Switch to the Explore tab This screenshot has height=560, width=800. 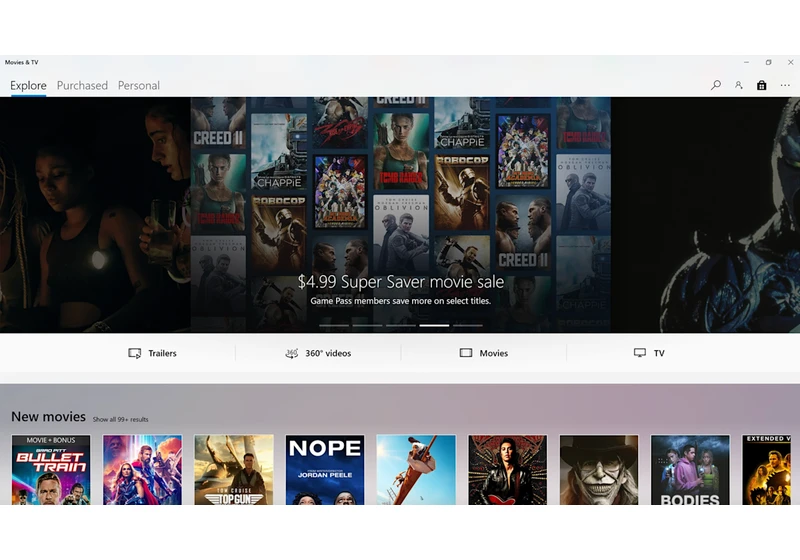28,86
